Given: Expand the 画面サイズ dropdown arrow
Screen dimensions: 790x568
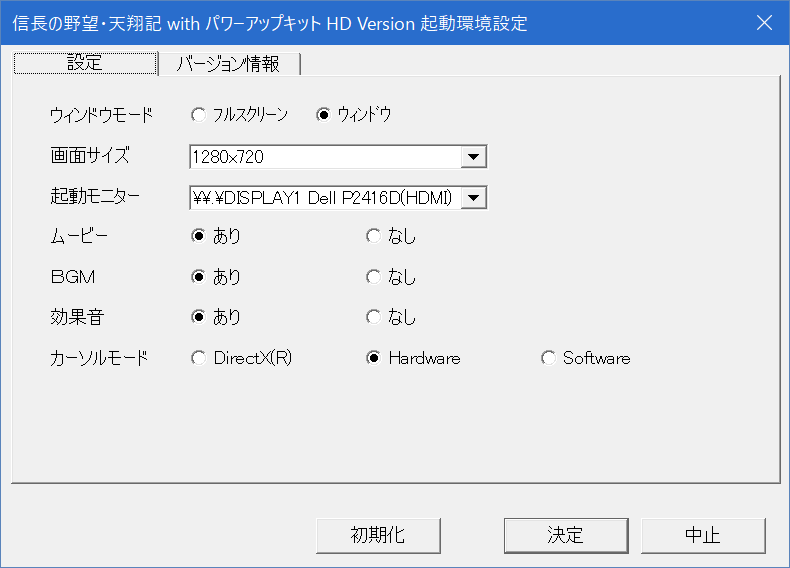Looking at the screenshot, I should (474, 157).
